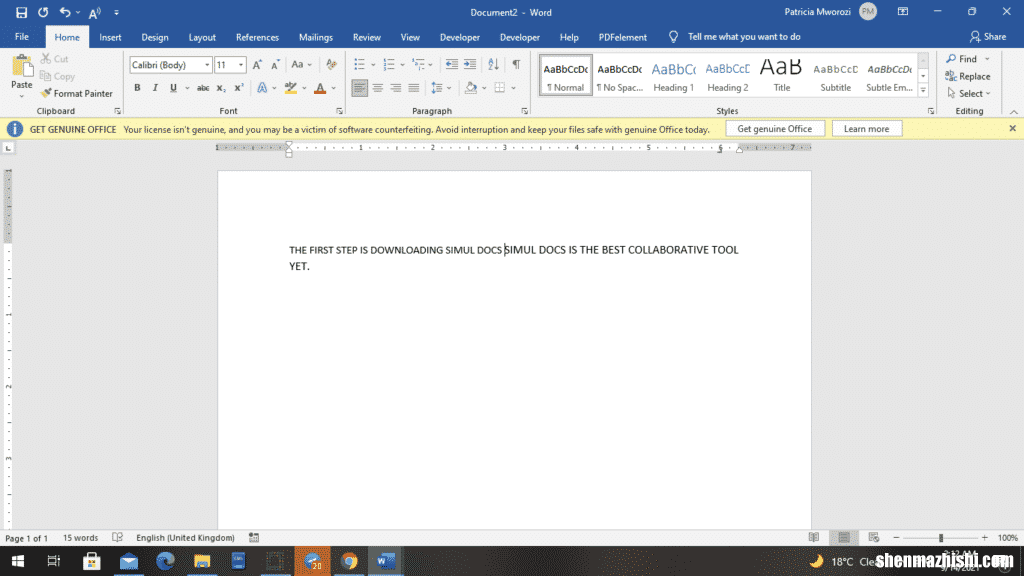
Task: Justify the paragraph text
Action: (x=413, y=88)
